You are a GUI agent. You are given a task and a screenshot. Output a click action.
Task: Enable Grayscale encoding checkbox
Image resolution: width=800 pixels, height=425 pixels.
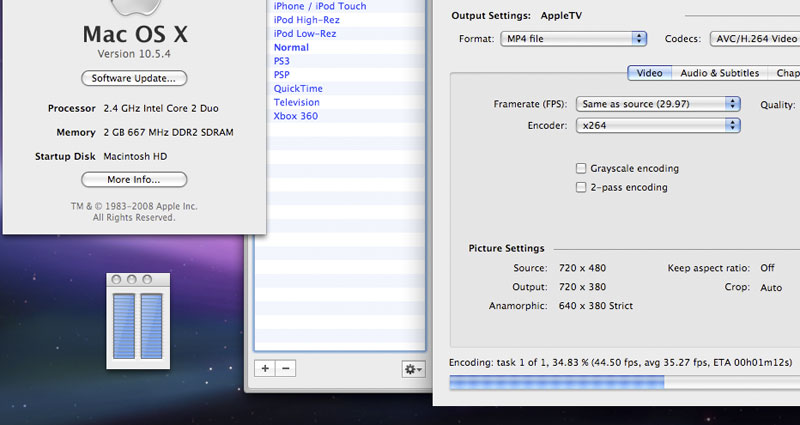(x=581, y=168)
